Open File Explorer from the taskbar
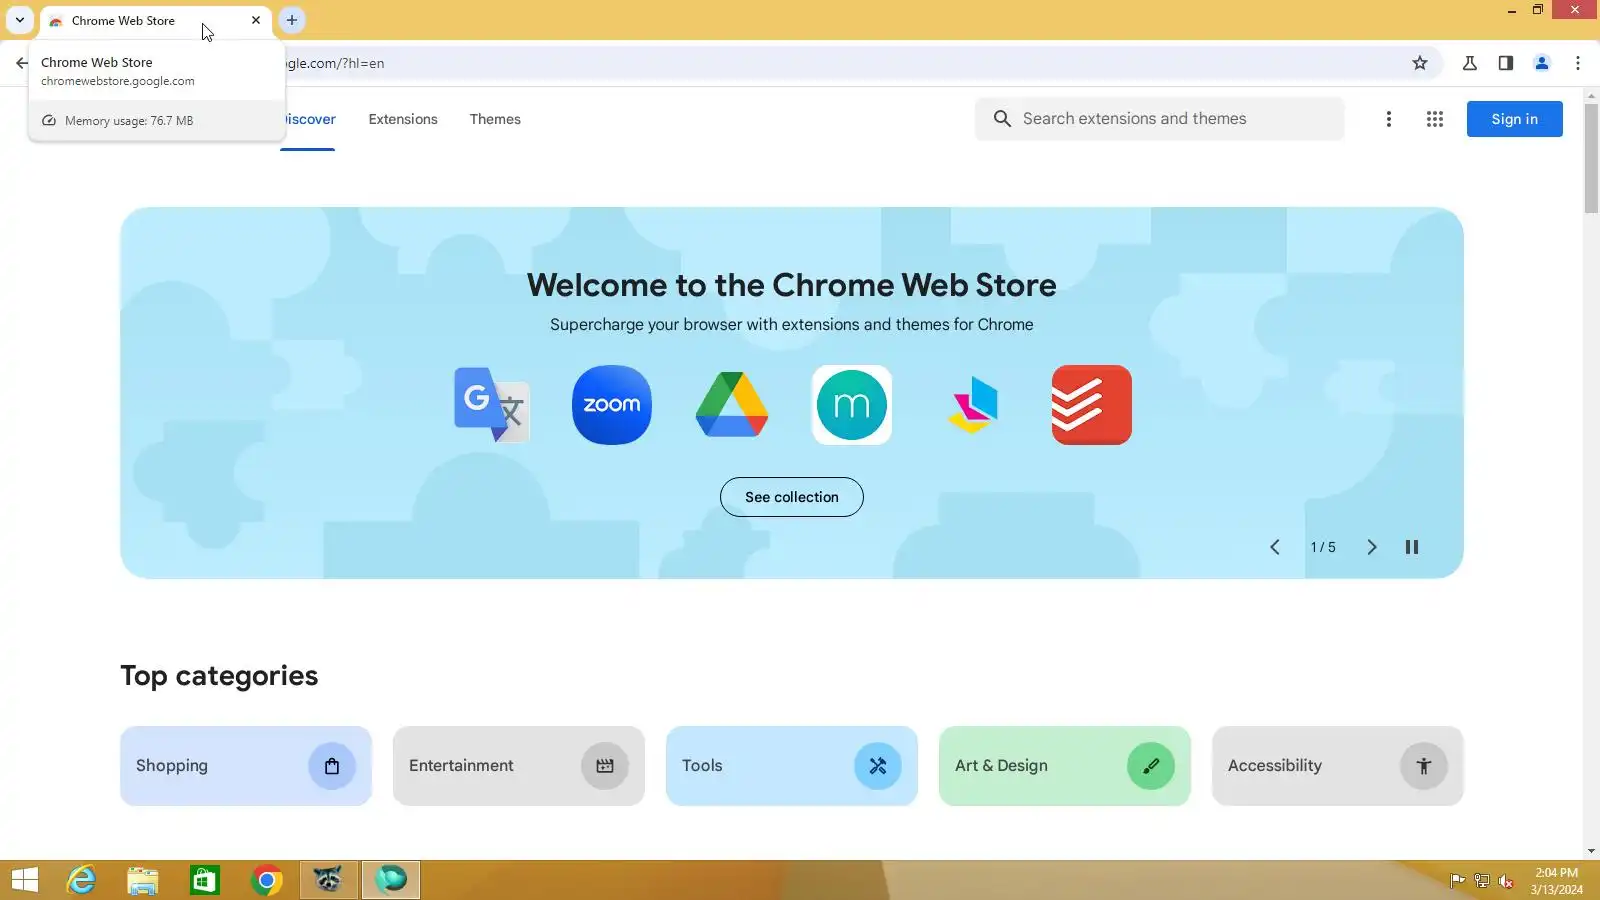 click(143, 880)
